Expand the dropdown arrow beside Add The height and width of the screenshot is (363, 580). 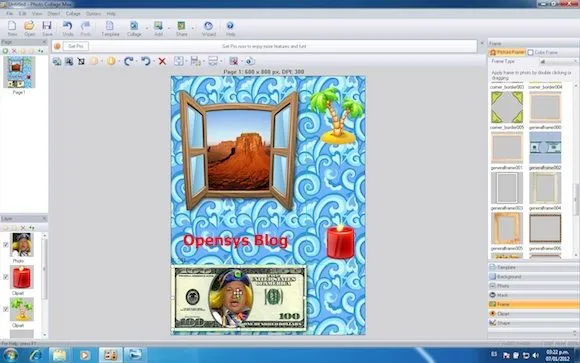[169, 28]
